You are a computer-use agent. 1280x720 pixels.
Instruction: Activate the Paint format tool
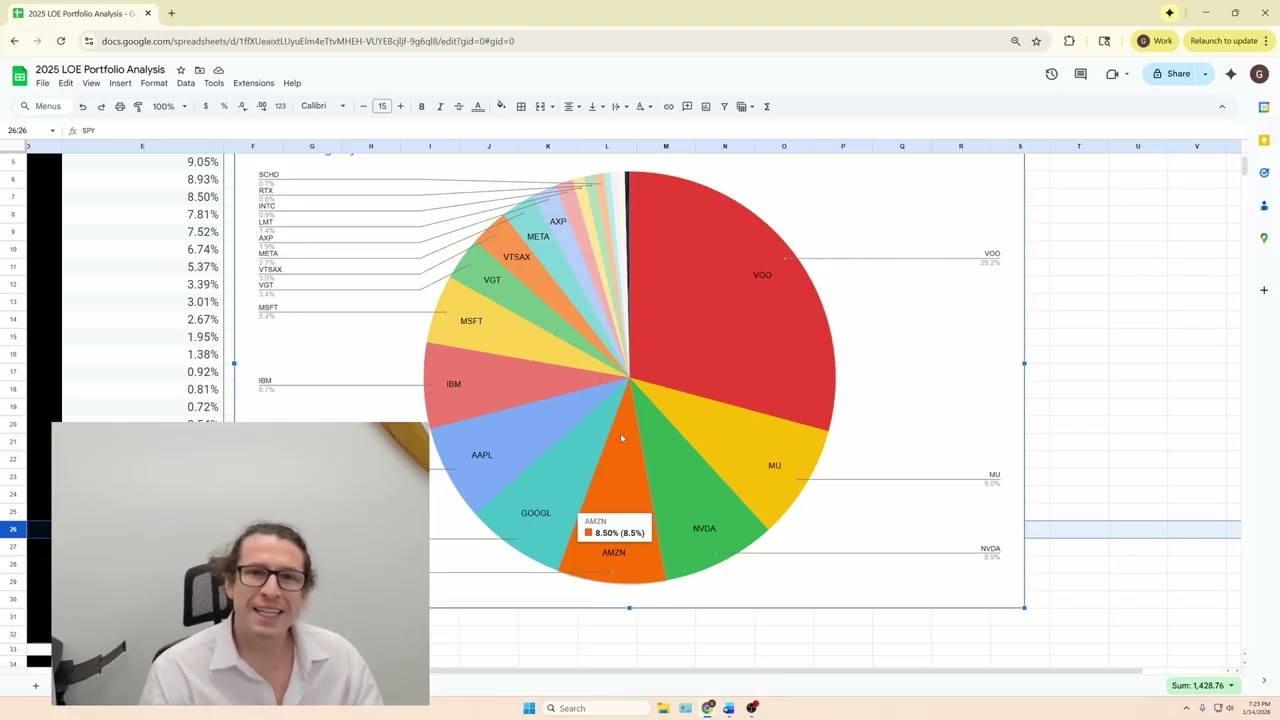click(138, 106)
